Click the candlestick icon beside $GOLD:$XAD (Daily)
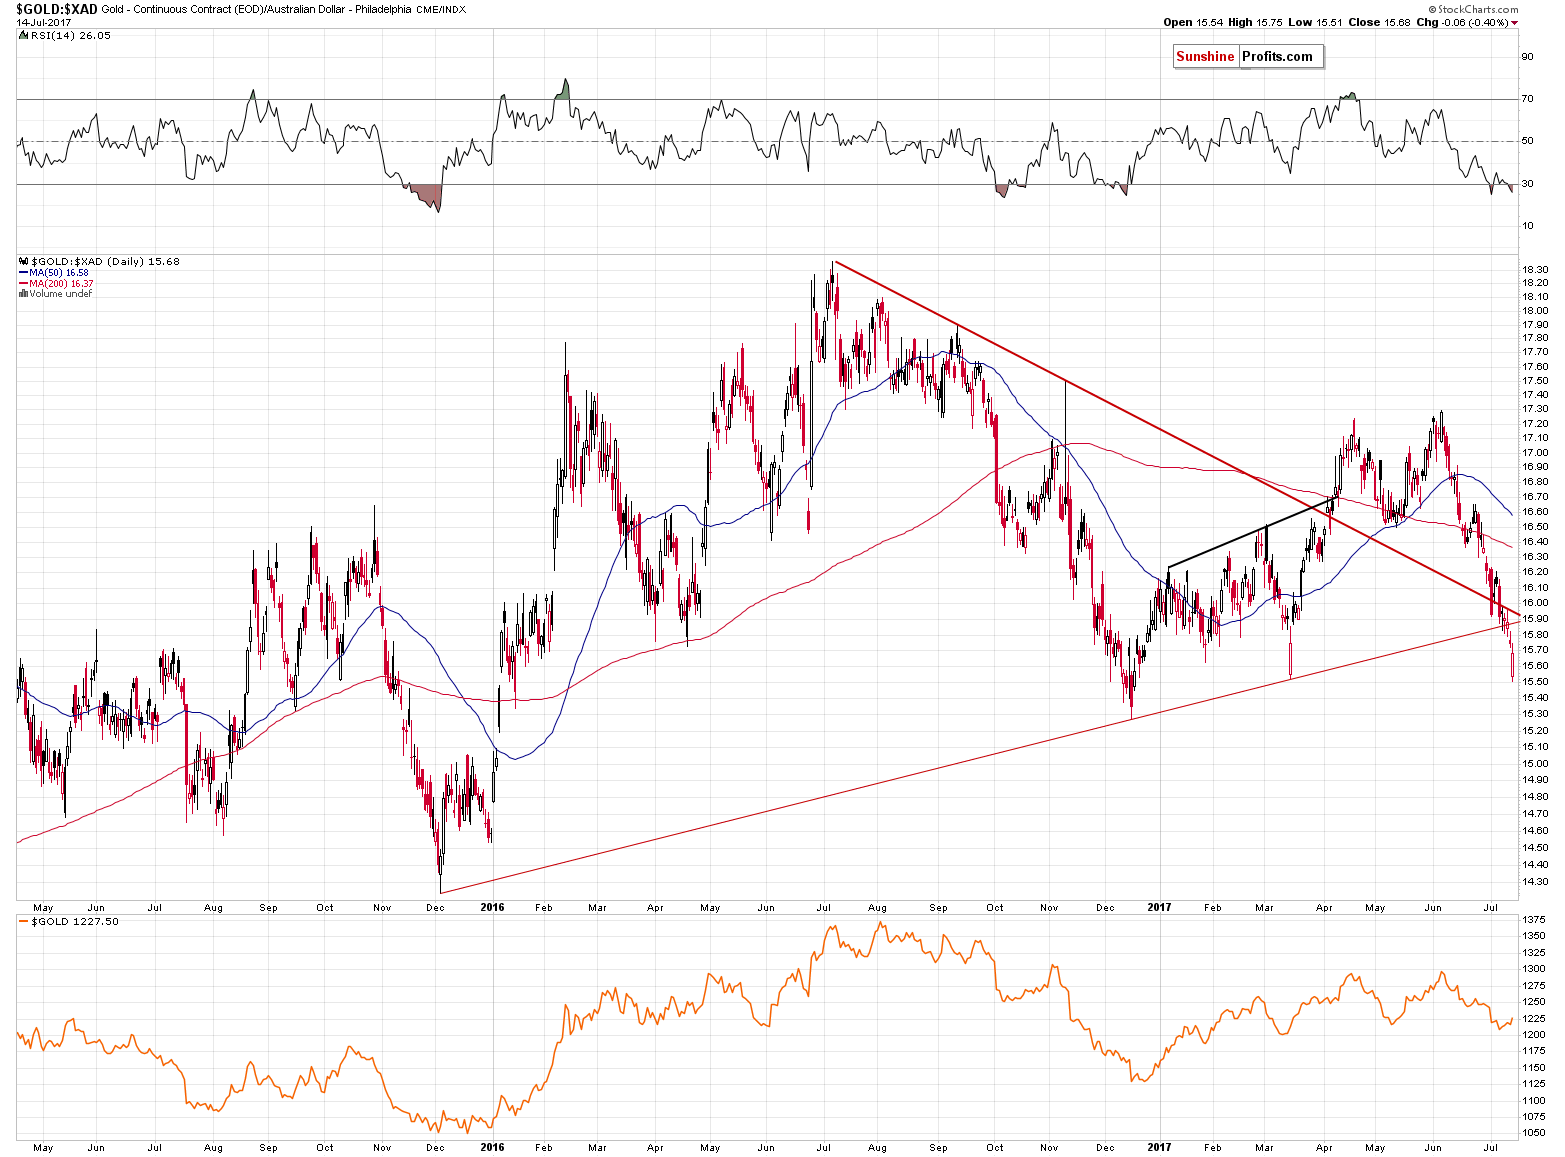Screen dimensions: 1565x1157 pyautogui.click(x=23, y=261)
